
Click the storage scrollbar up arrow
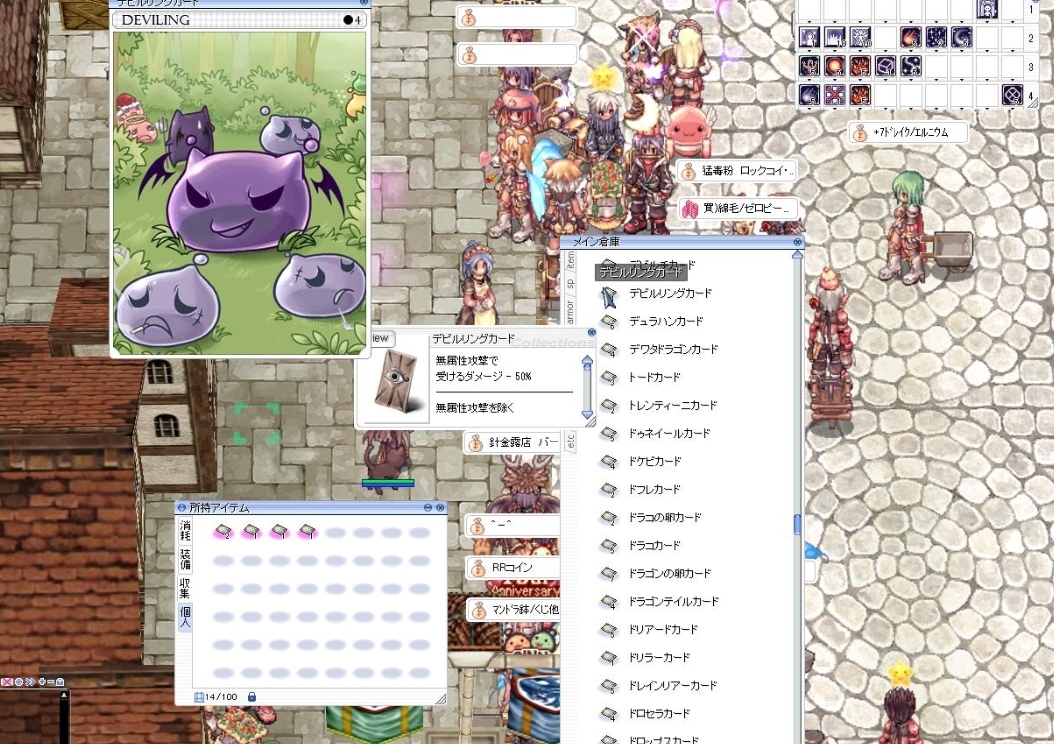click(797, 255)
